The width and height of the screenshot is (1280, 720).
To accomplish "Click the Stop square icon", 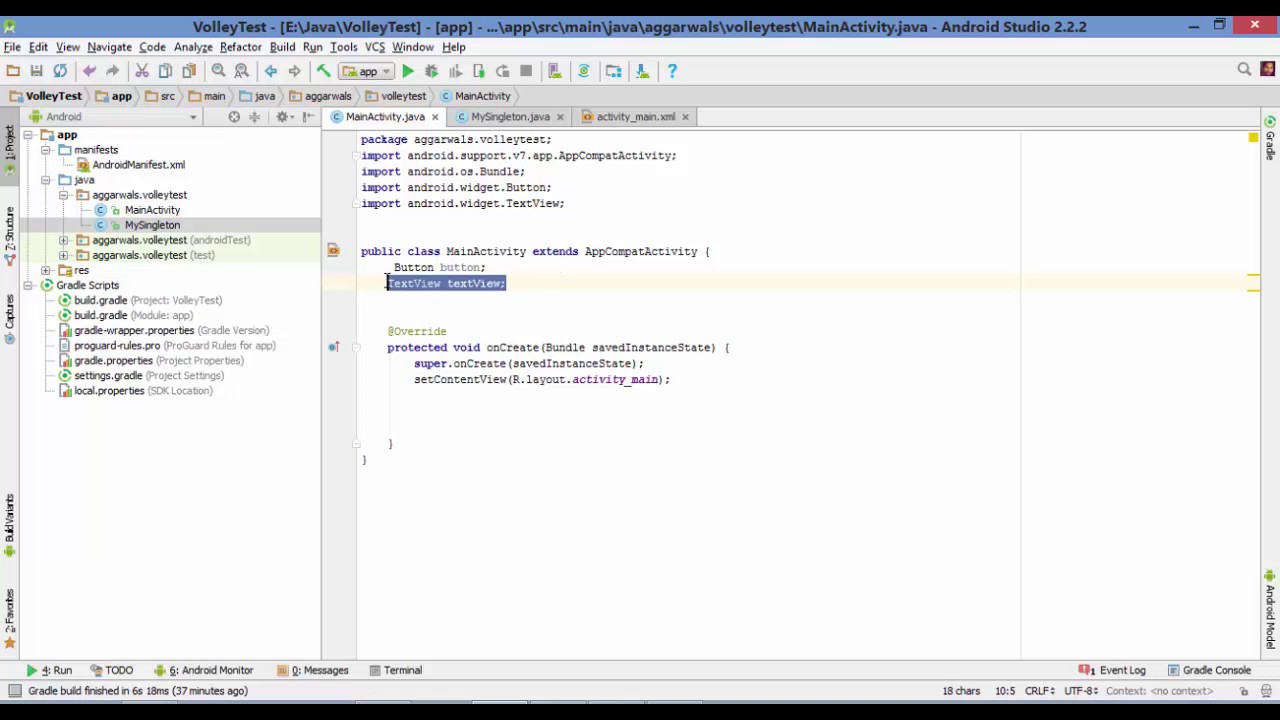I will (x=526, y=71).
